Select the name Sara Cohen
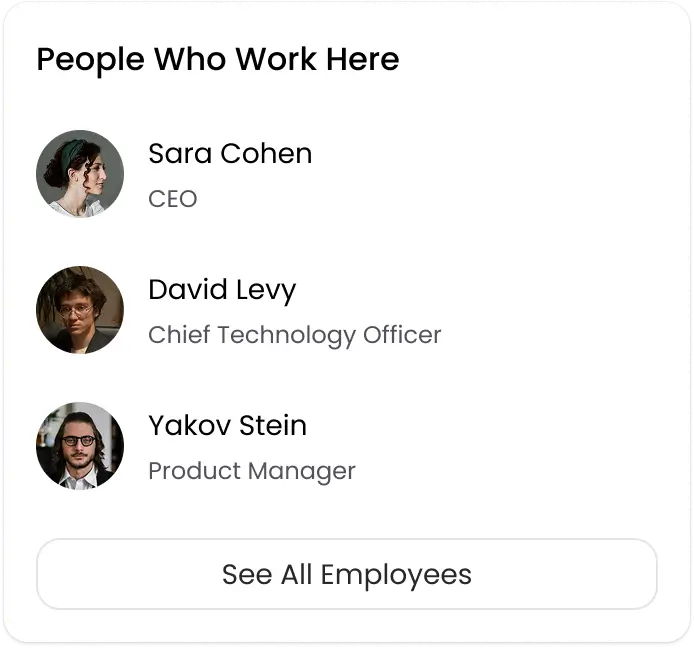Screen dimensions: 694x648 point(230,154)
